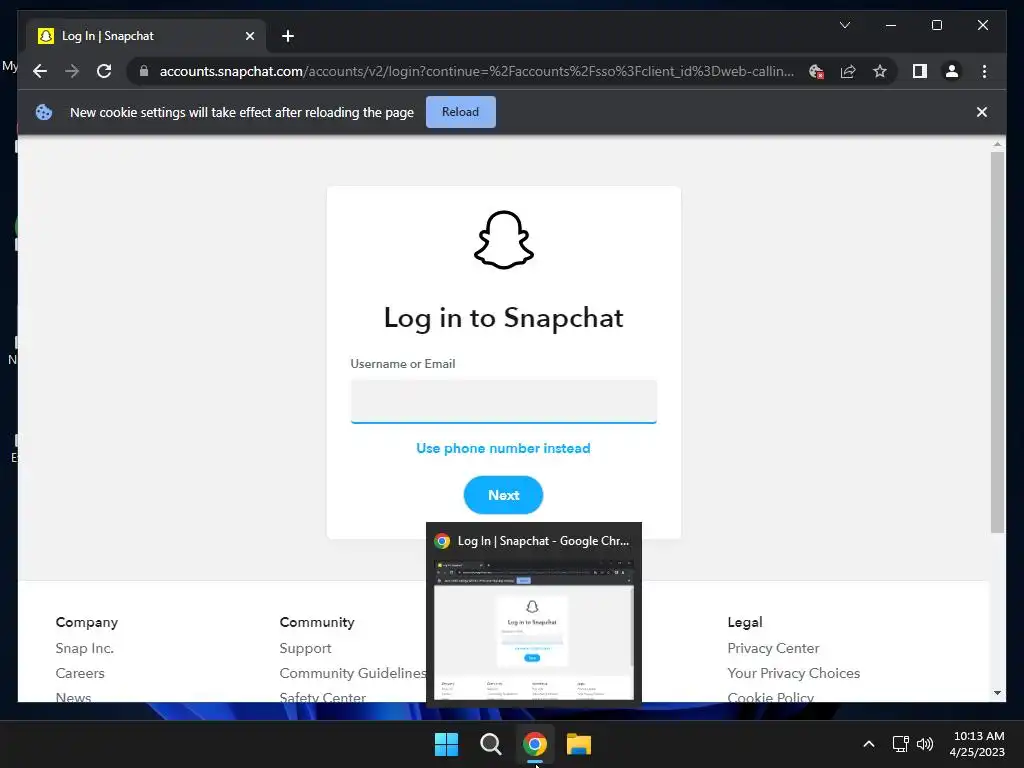Viewport: 1024px width, 768px height.
Task: Click the Chrome taskbar icon
Action: [534, 744]
